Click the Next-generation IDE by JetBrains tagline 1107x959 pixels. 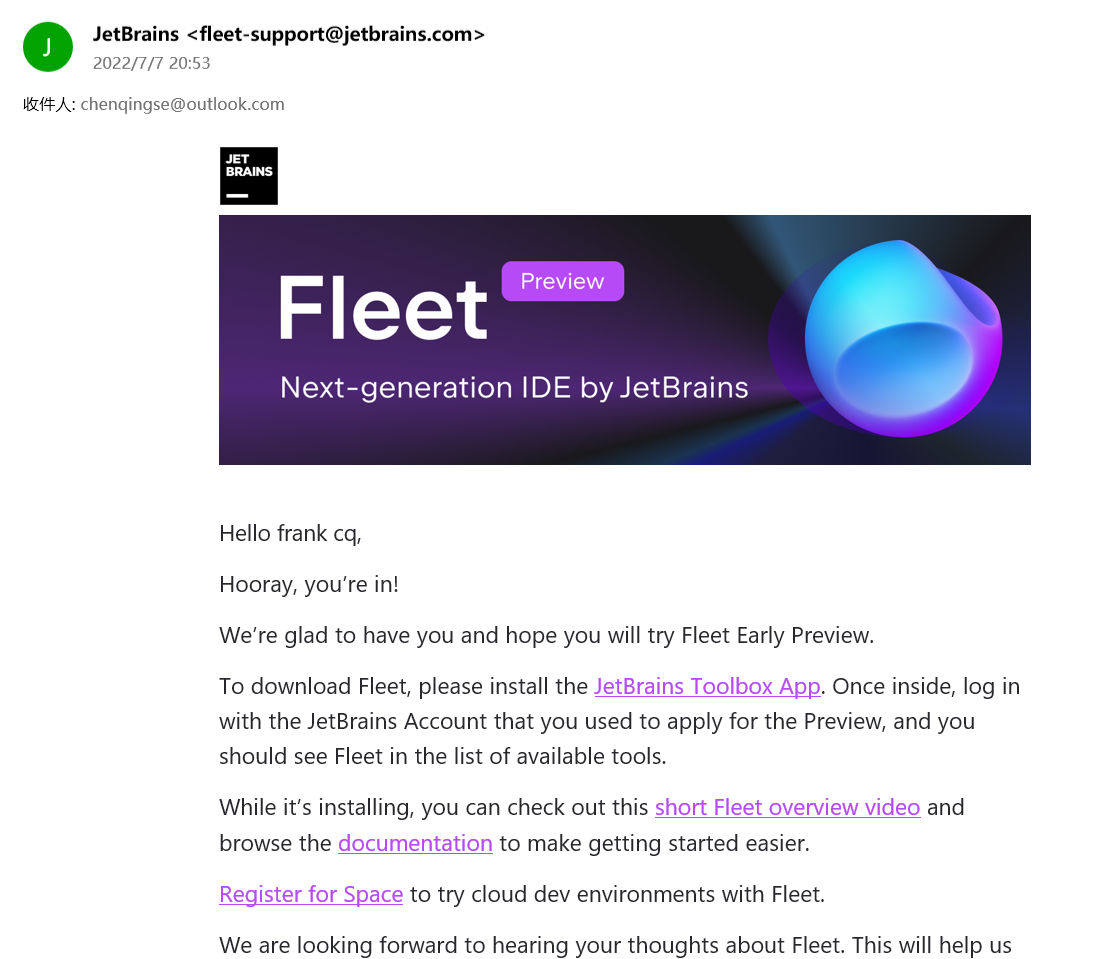coord(514,388)
